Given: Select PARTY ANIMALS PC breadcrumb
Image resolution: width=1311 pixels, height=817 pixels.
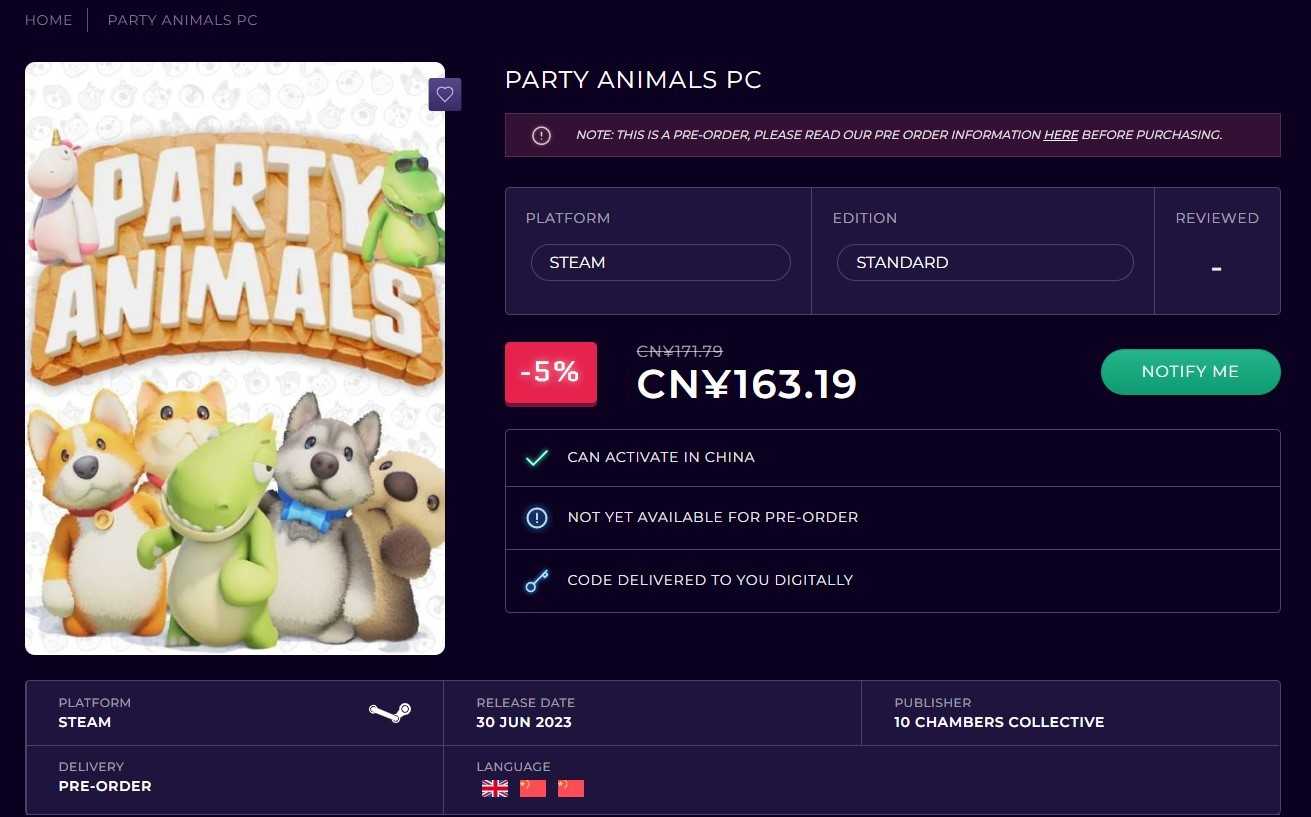Looking at the screenshot, I should coord(182,20).
